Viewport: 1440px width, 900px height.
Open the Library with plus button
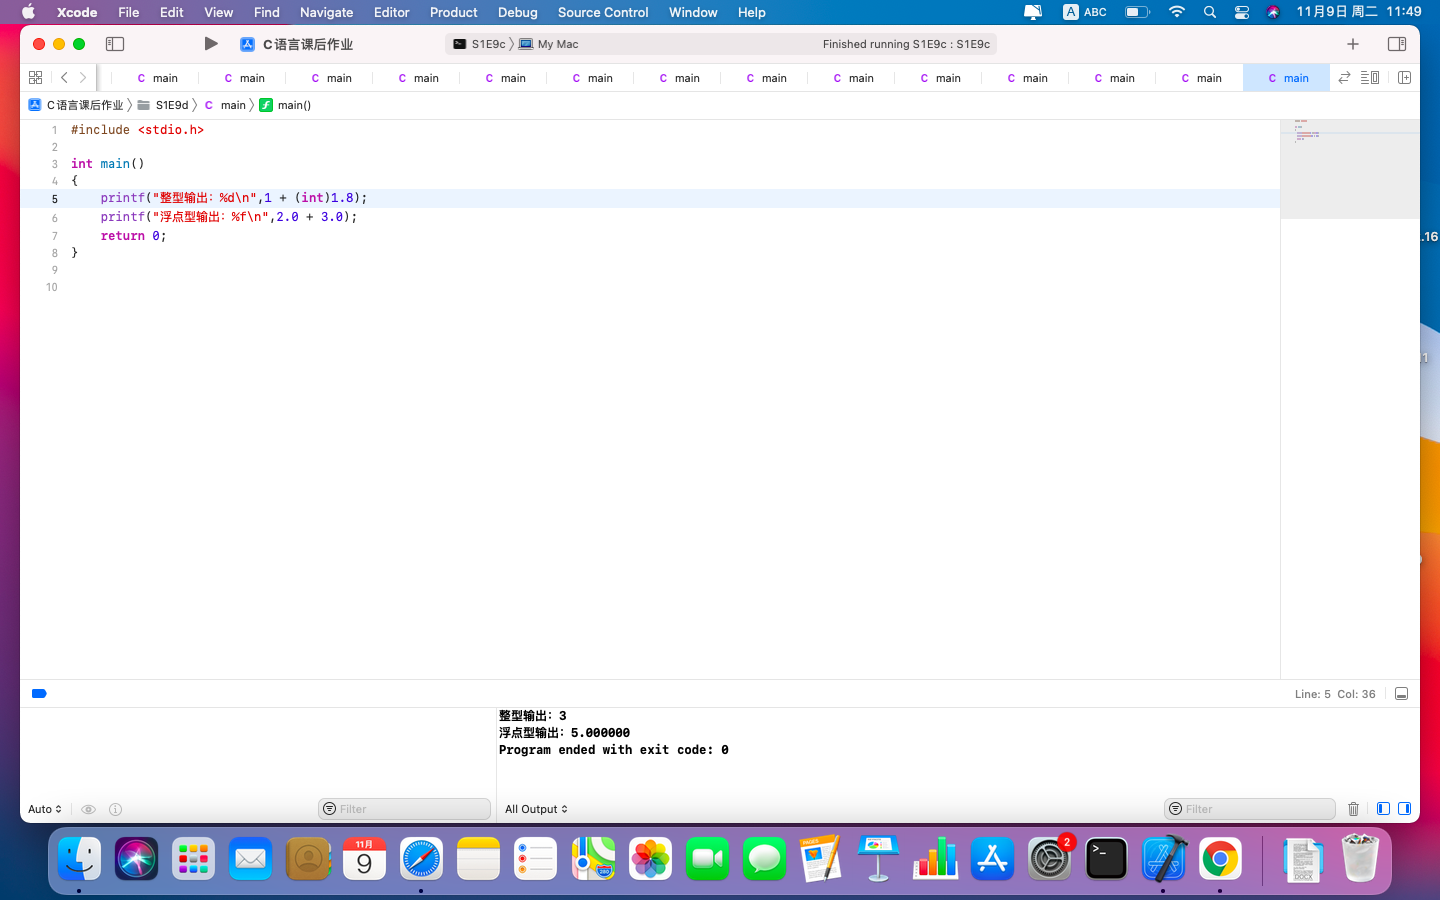pos(1353,44)
